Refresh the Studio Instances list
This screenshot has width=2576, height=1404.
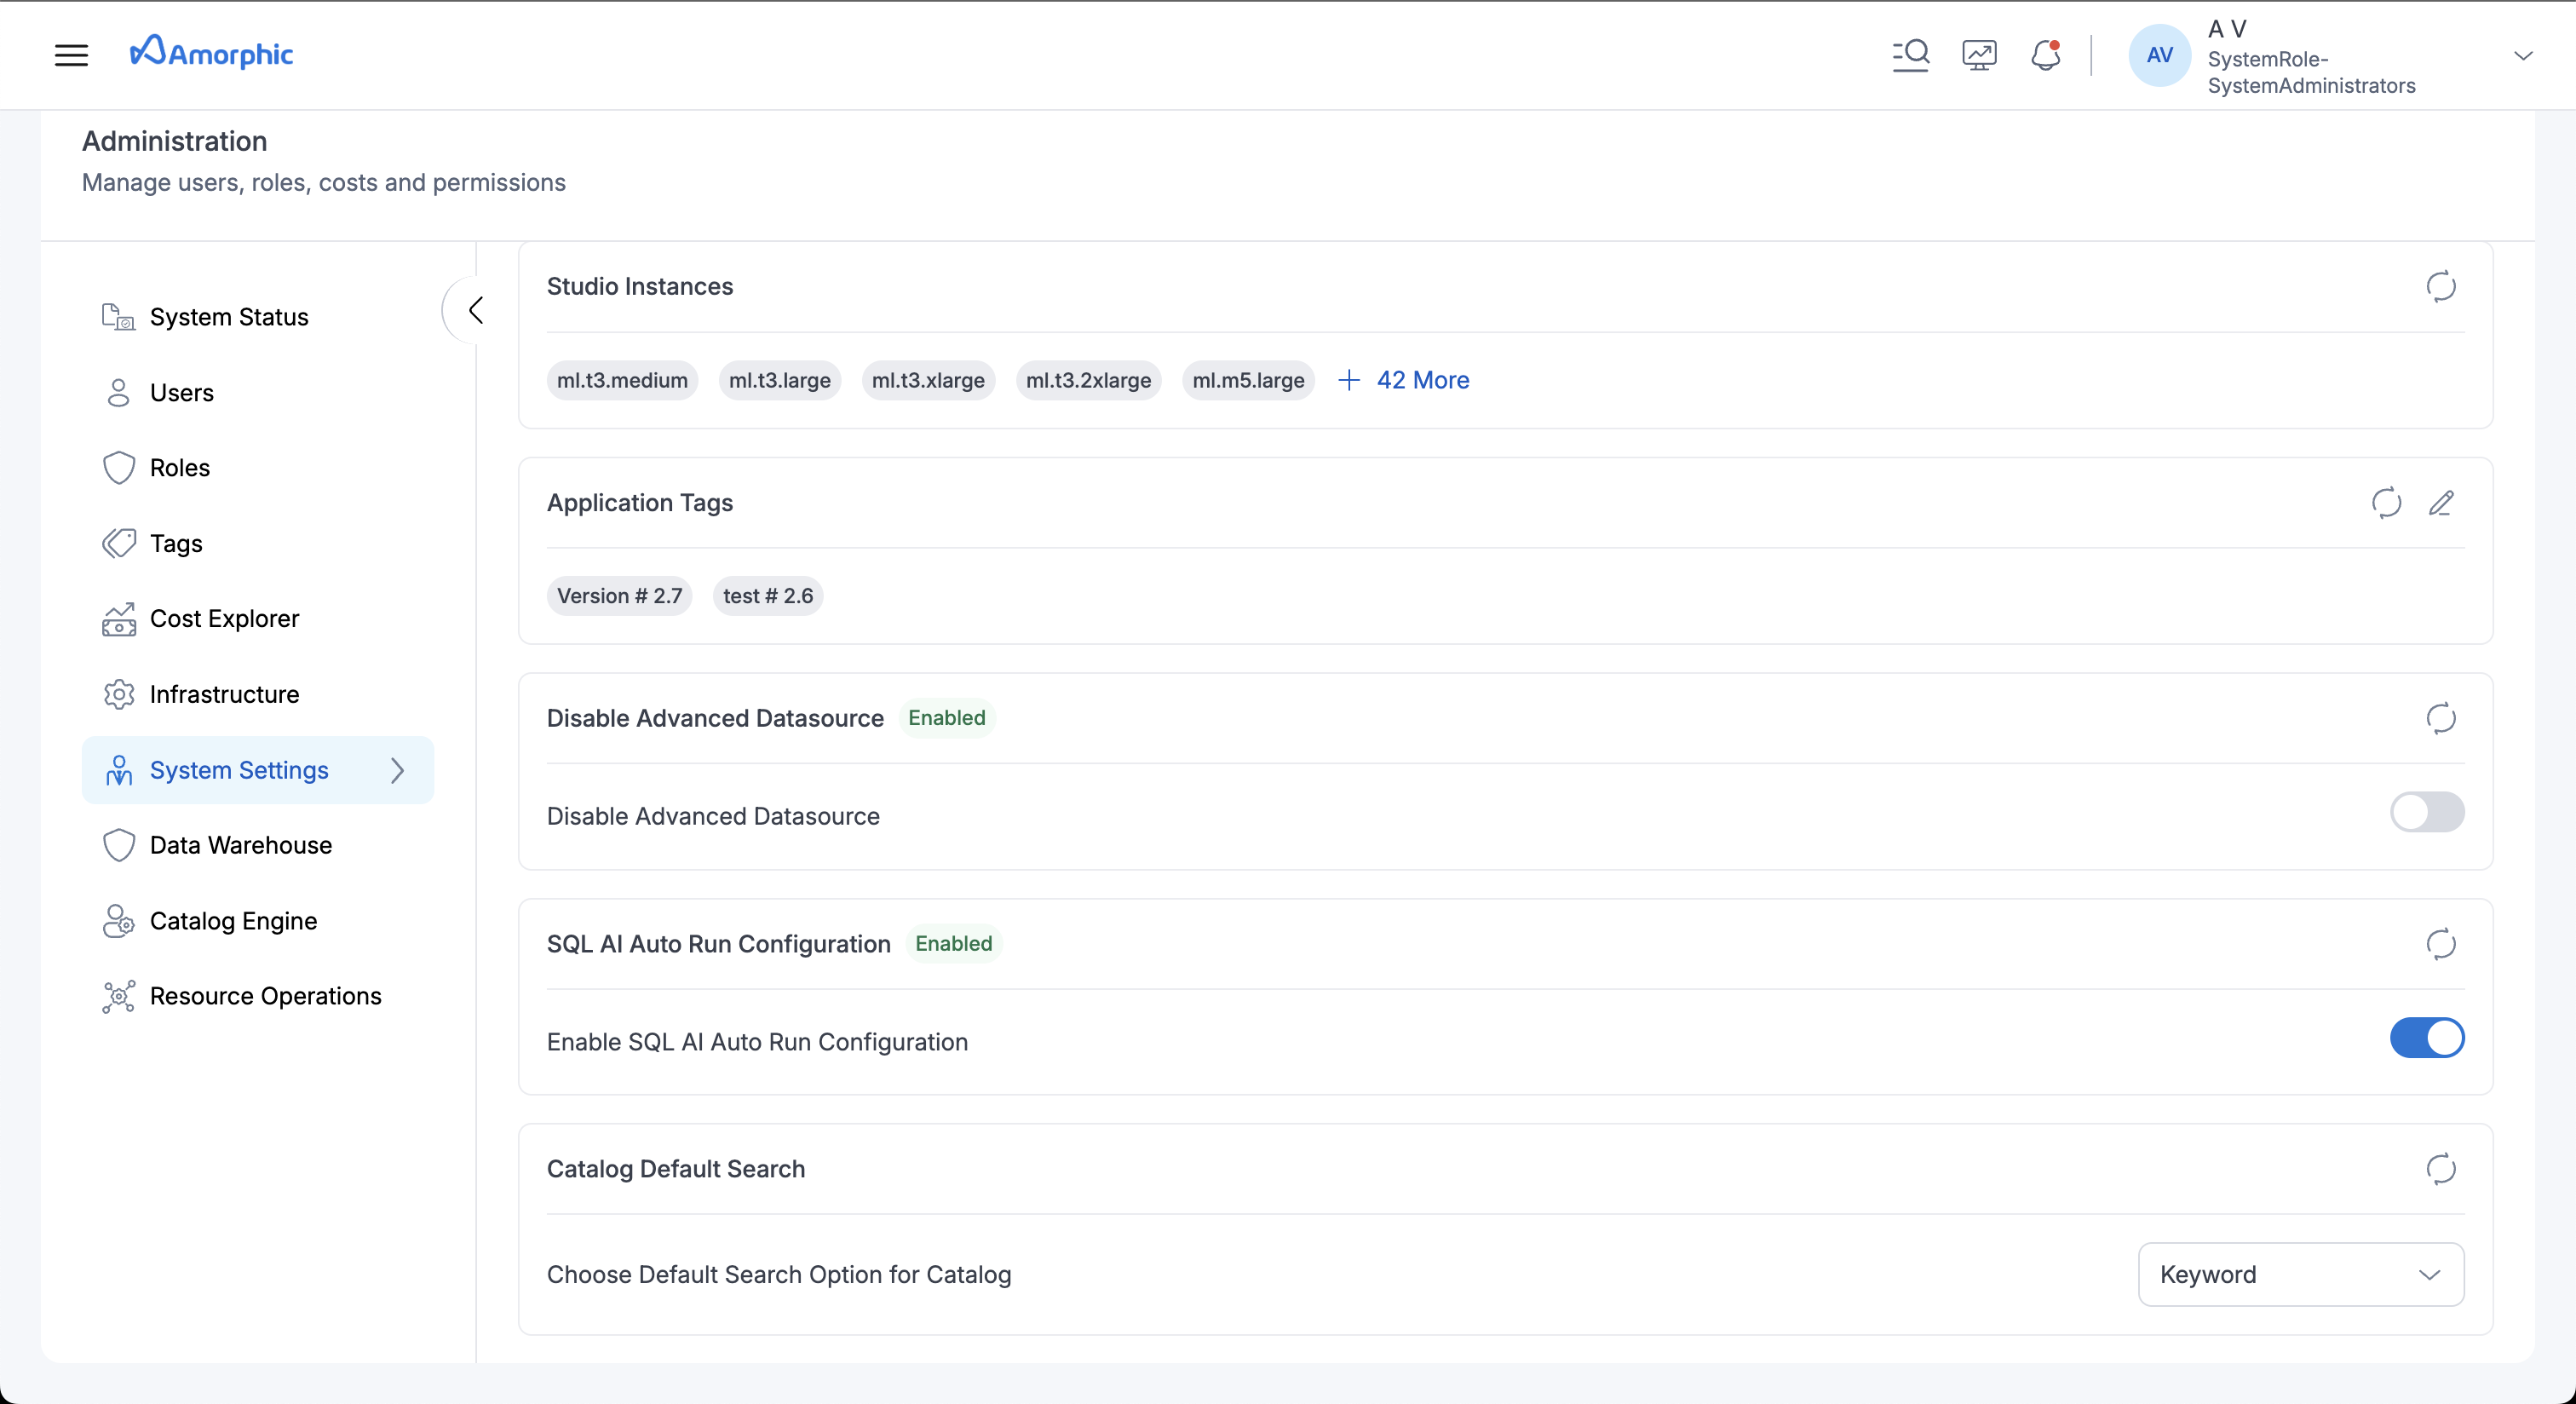(2440, 286)
